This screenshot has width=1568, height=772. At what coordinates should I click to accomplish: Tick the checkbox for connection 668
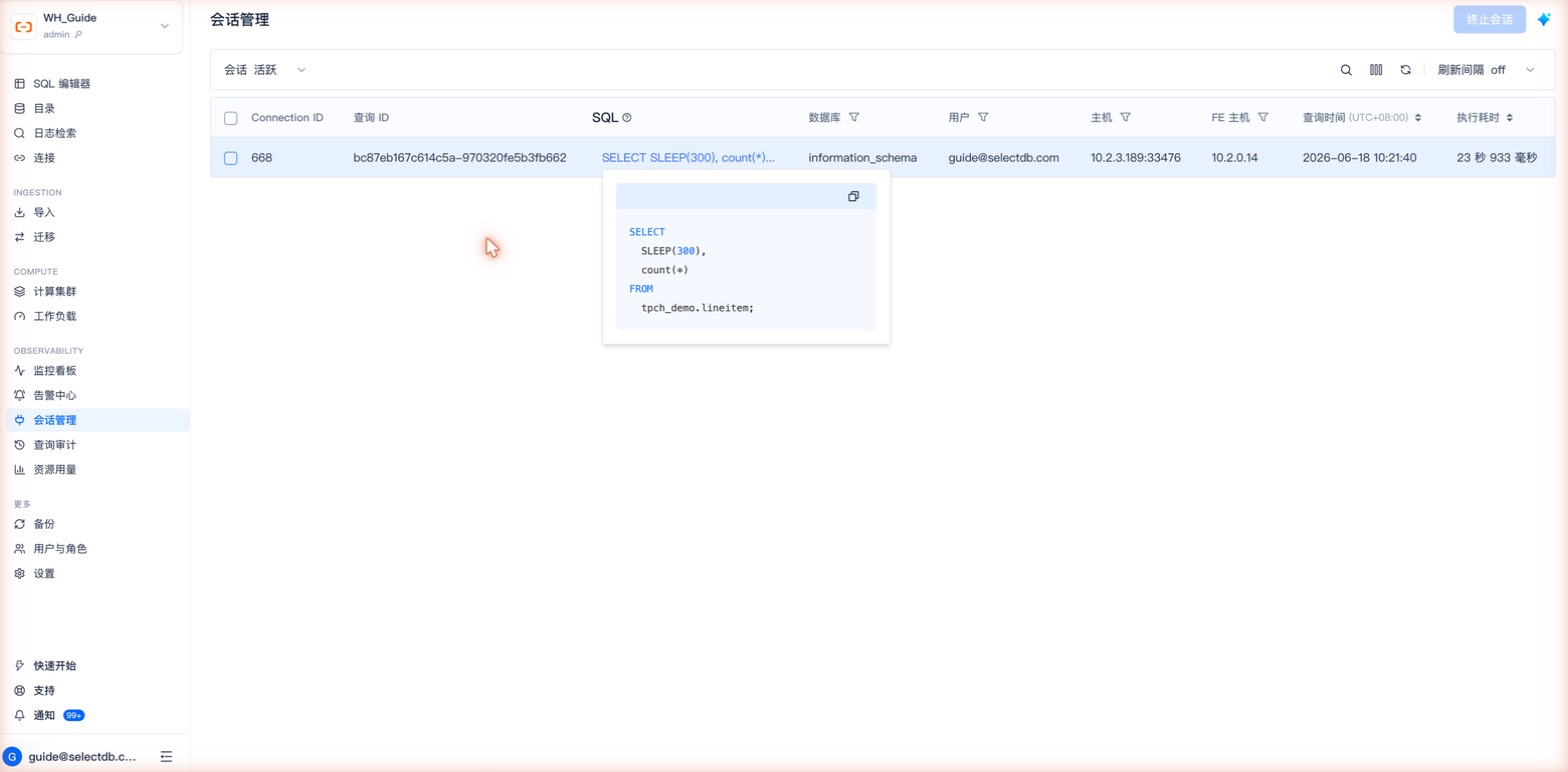click(231, 158)
